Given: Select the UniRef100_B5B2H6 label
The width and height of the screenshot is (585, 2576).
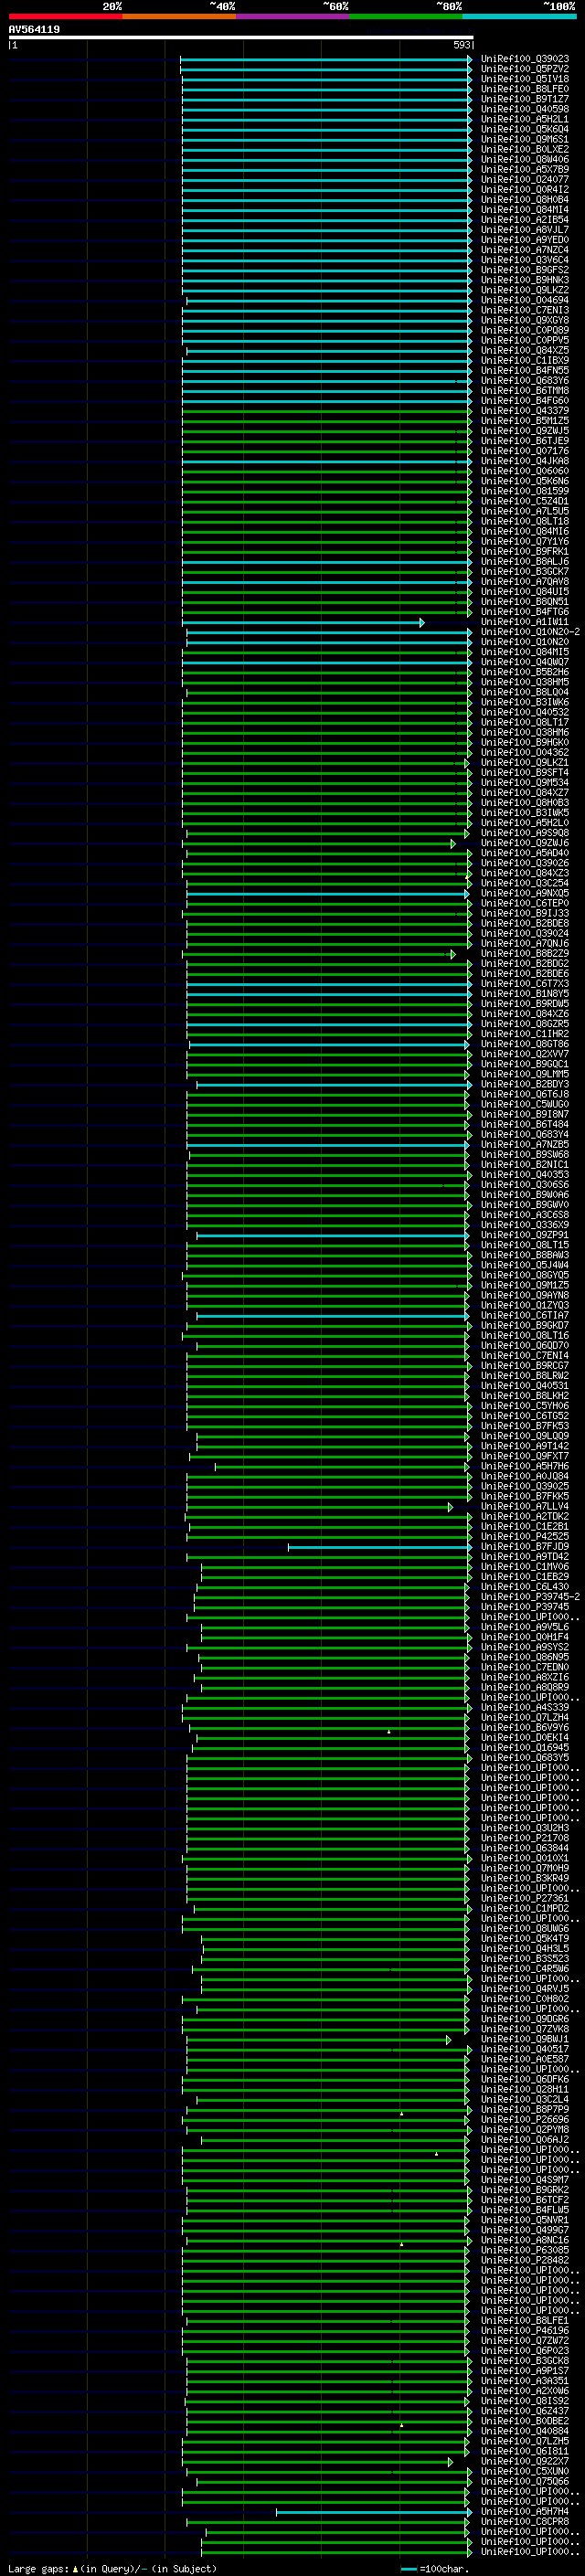Looking at the screenshot, I should click(x=525, y=672).
